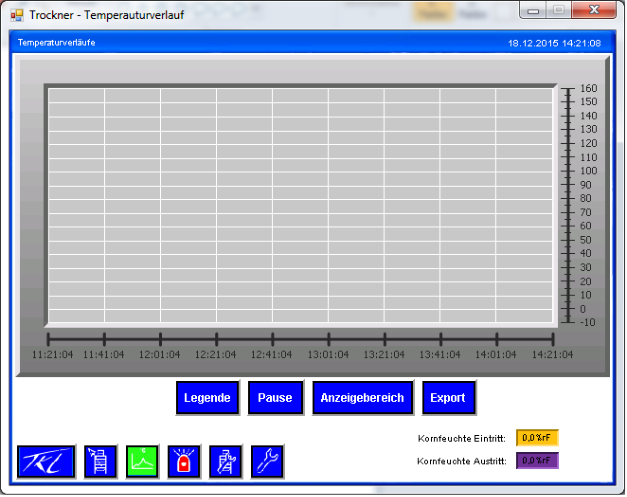This screenshot has width=627, height=497.
Task: Click the TKL logo icon
Action: [x=46, y=461]
